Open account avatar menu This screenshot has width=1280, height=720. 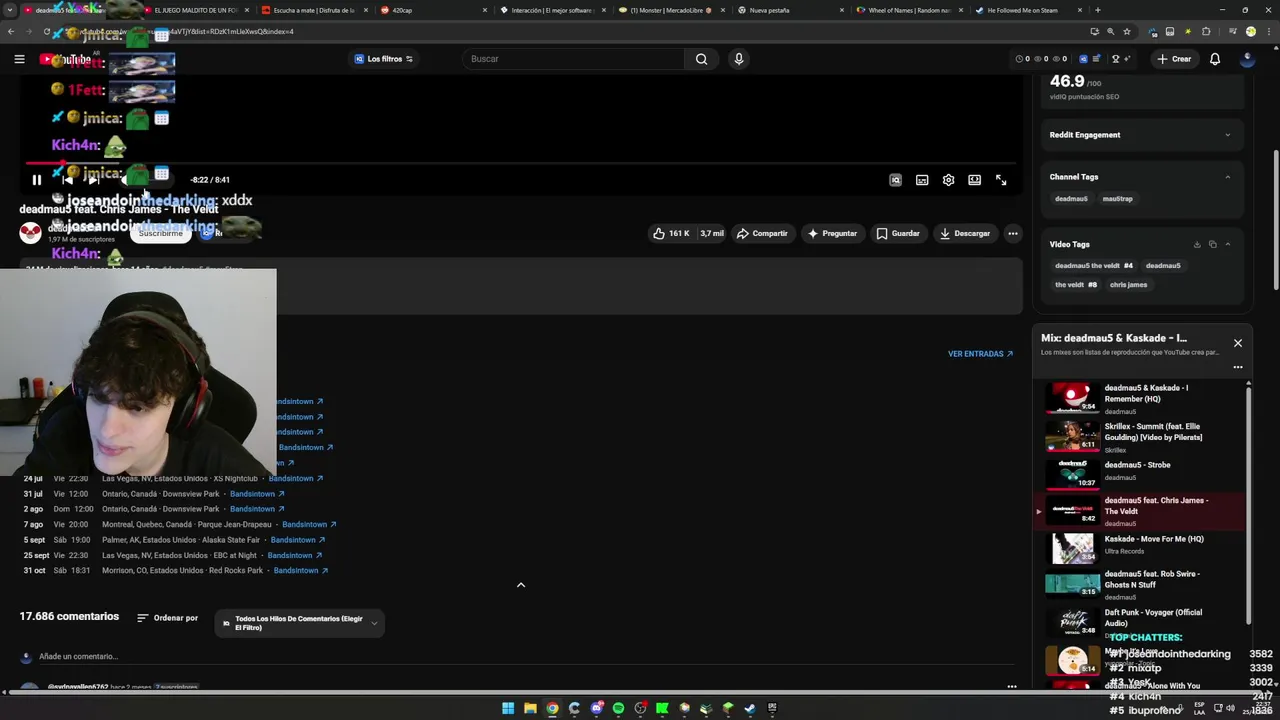point(1247,59)
